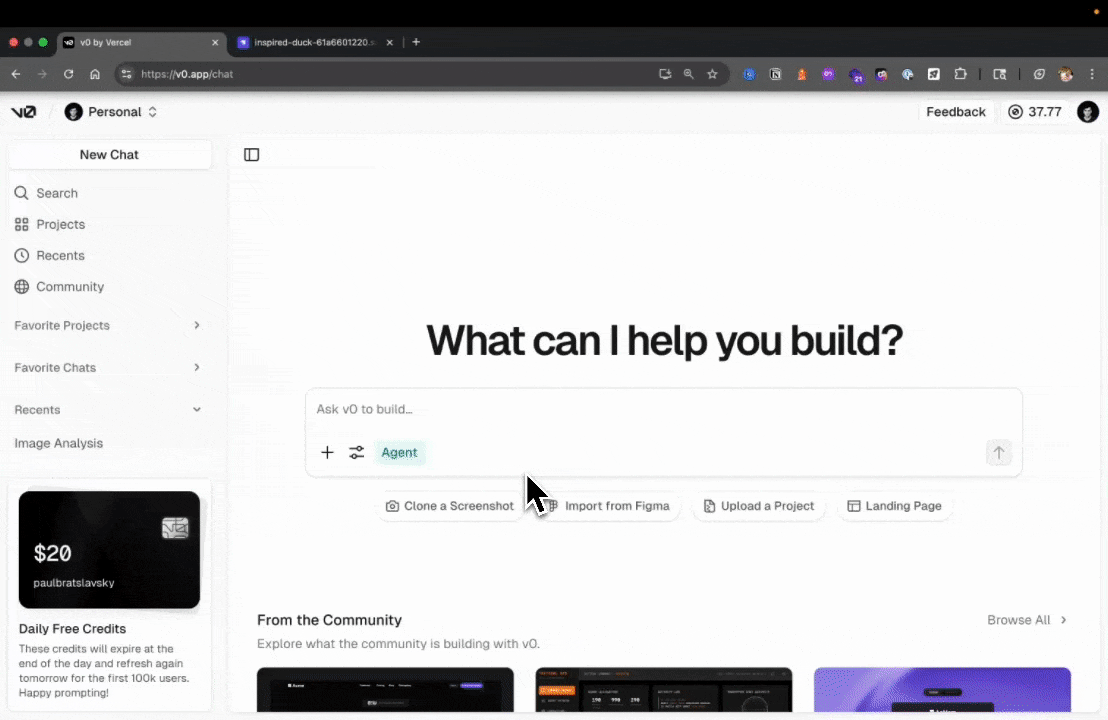Open the Personal workspace switcher
This screenshot has height=720, width=1108.
tap(111, 112)
